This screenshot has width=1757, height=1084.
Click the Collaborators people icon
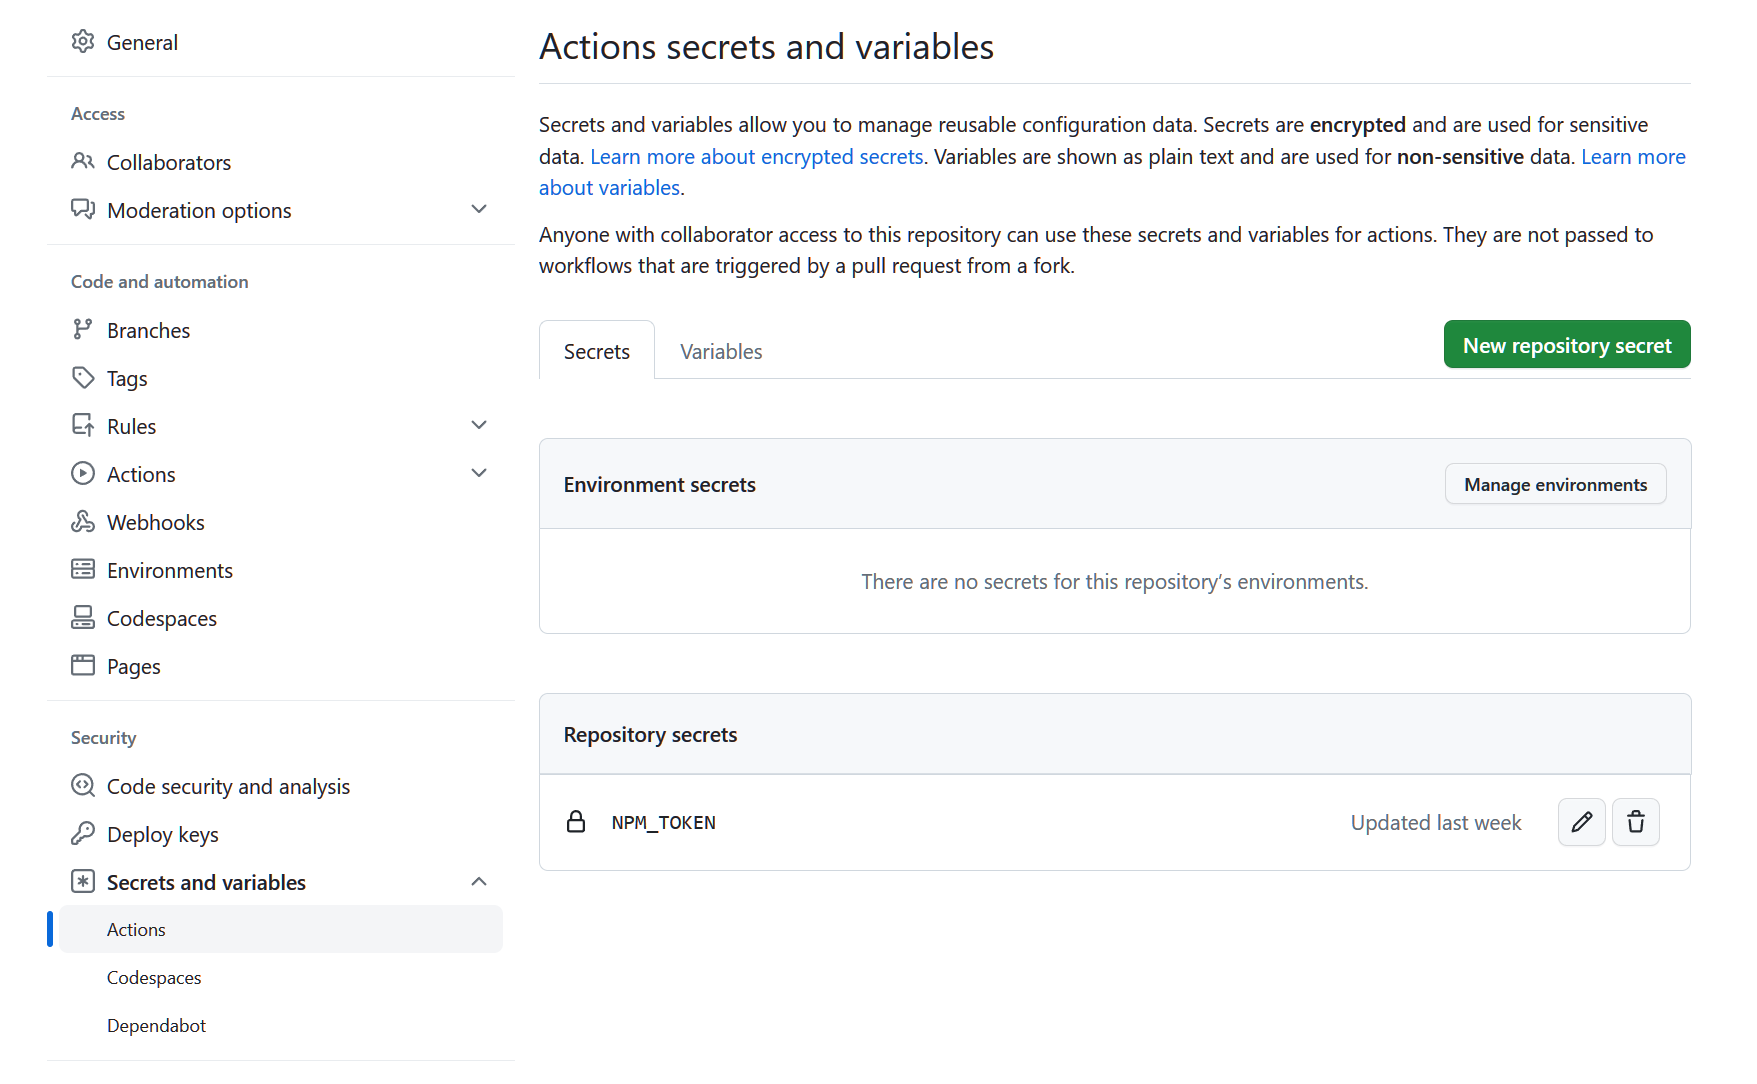tap(83, 162)
